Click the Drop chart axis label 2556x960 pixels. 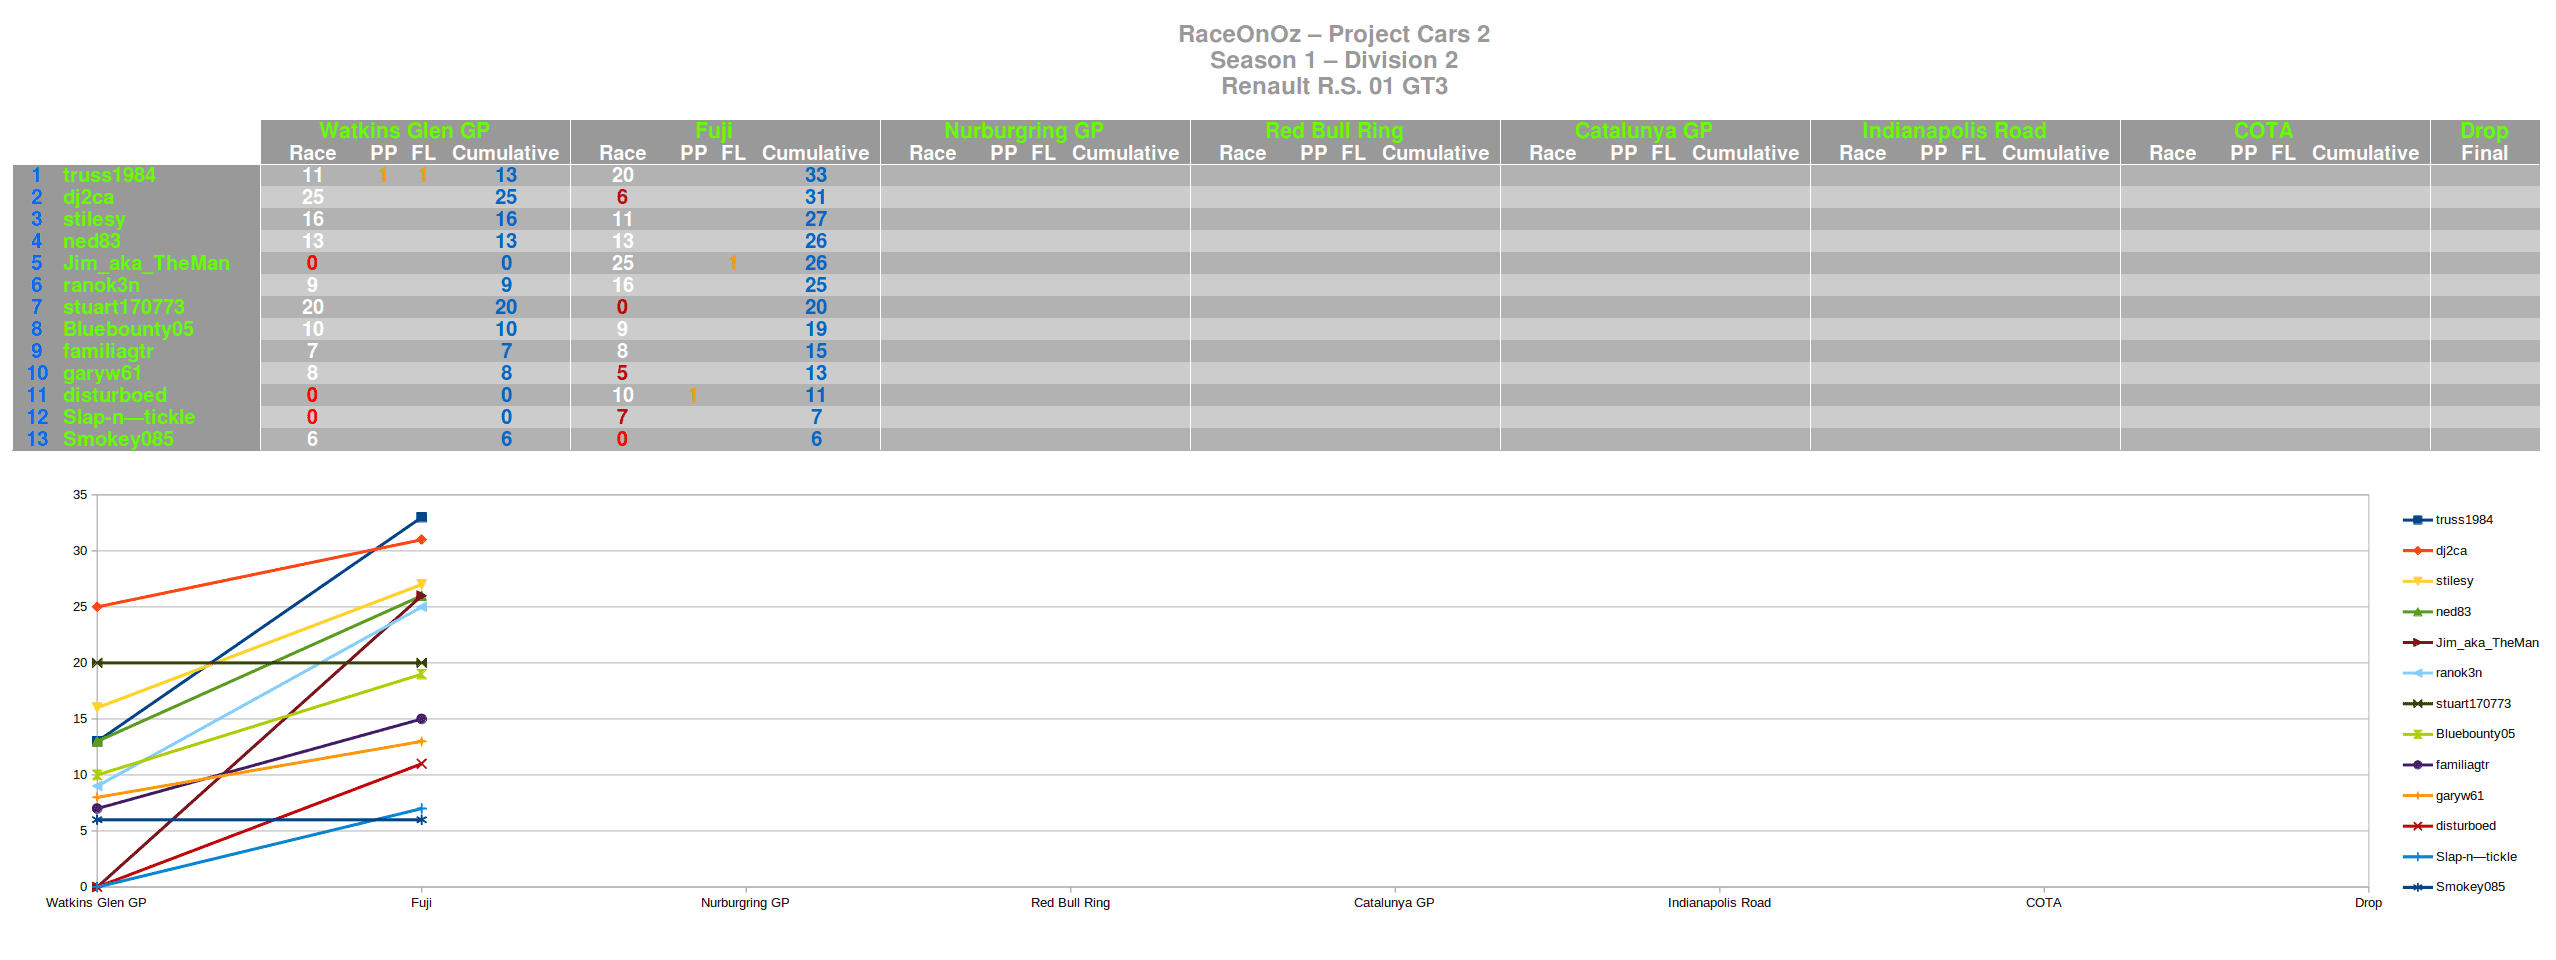[x=2368, y=903]
